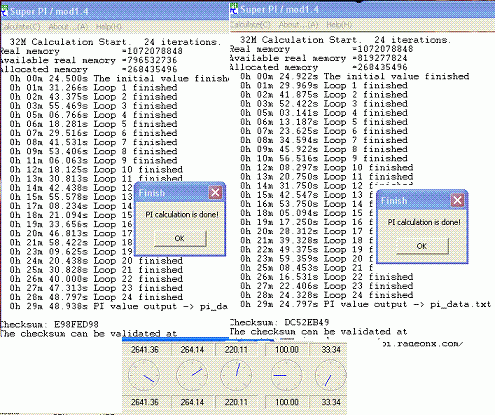This screenshot has height=415, width=495.
Task: Click '0h 12m 18.125s Loop 10 finished'
Action: [x=96, y=170]
